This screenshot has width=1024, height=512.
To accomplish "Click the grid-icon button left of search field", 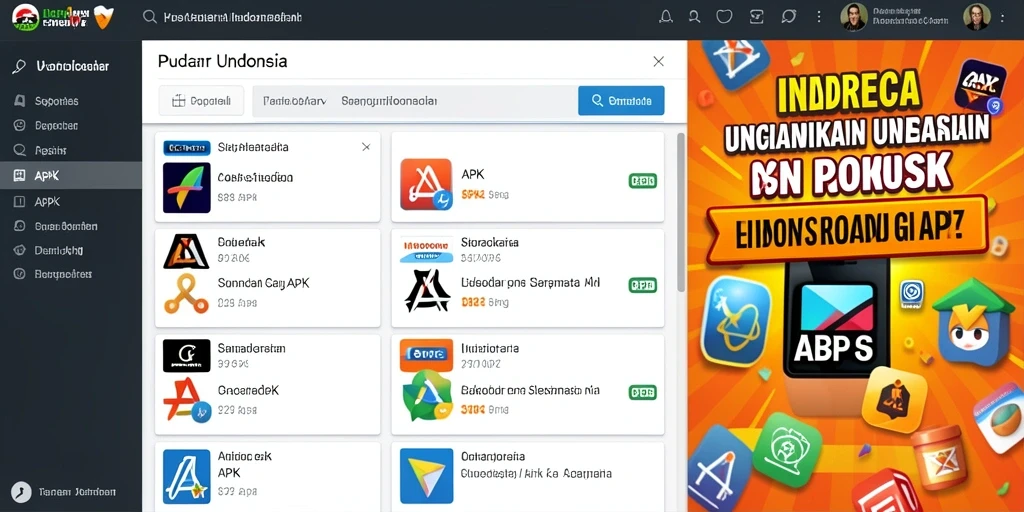I will coord(201,101).
